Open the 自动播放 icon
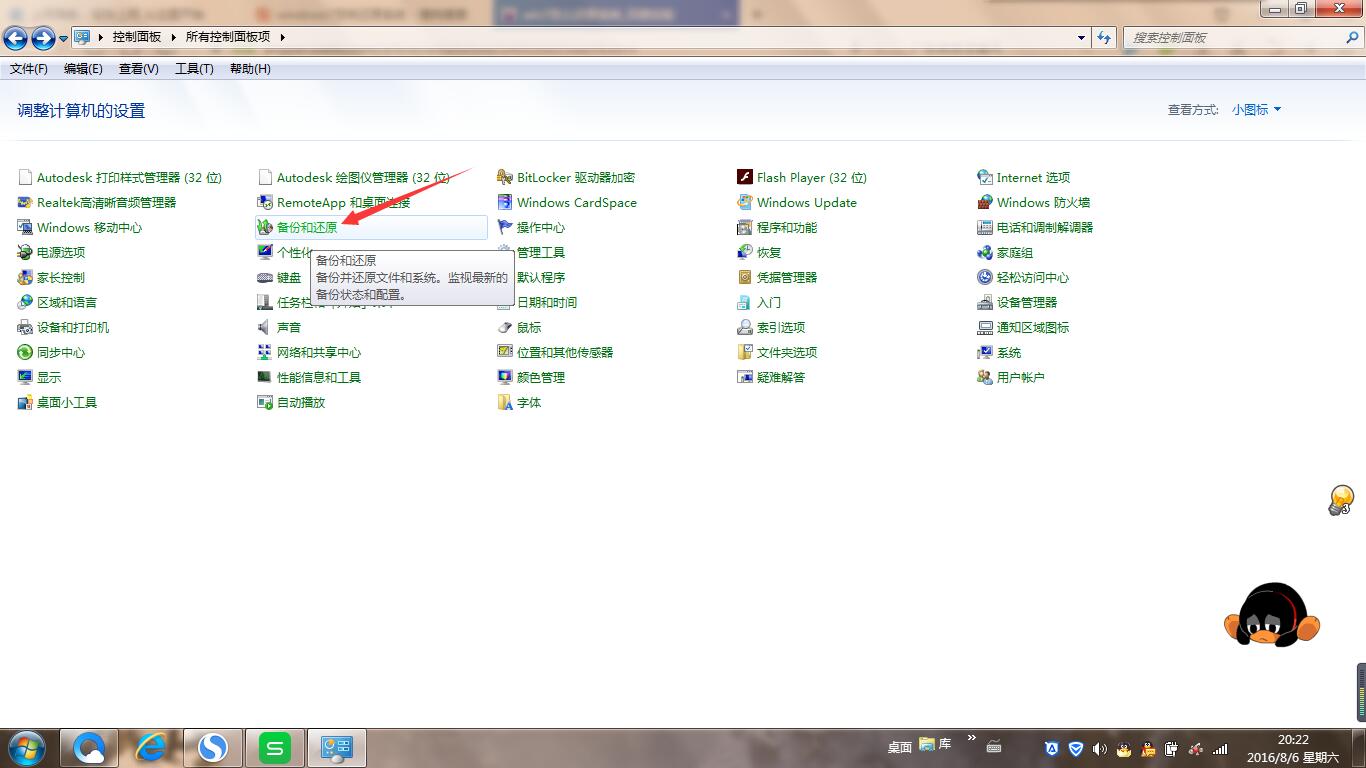 265,402
